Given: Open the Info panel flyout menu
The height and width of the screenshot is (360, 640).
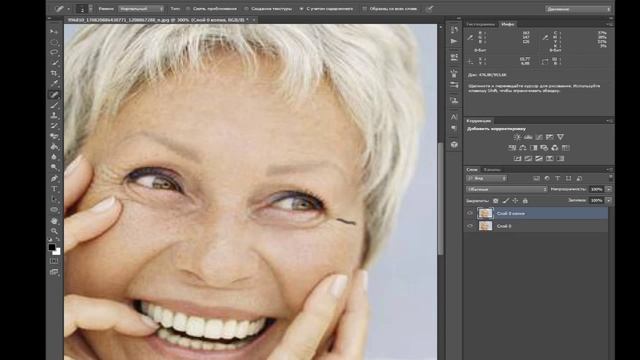Looking at the screenshot, I should 609,24.
